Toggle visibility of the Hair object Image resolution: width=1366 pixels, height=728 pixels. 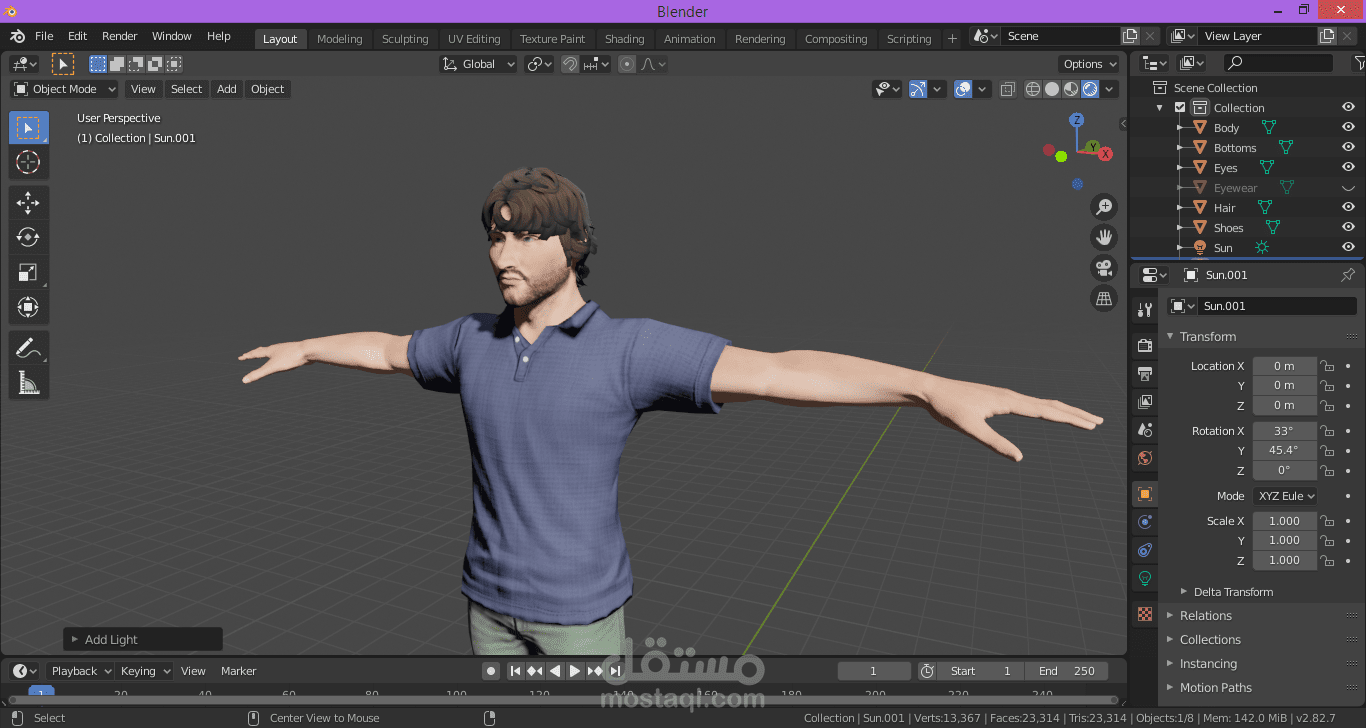(x=1348, y=207)
